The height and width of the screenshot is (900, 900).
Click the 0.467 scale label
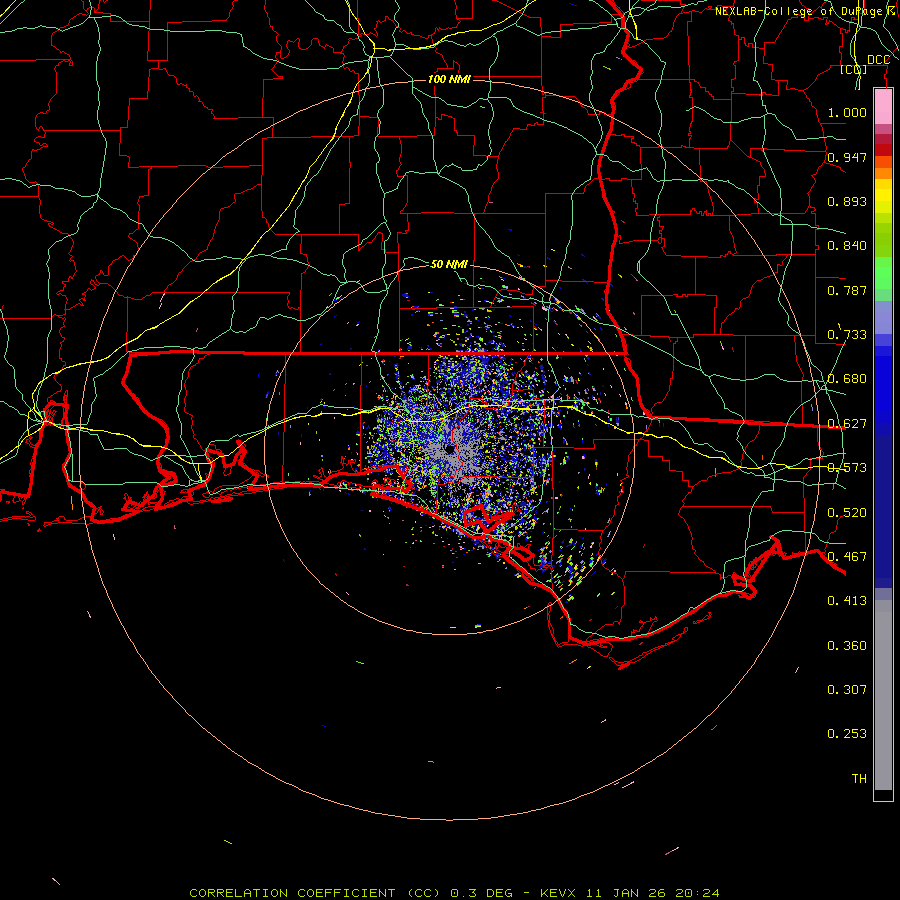tap(847, 557)
